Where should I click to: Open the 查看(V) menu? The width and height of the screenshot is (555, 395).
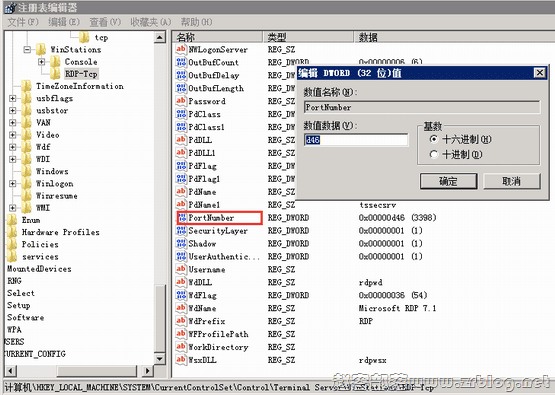tap(105, 22)
